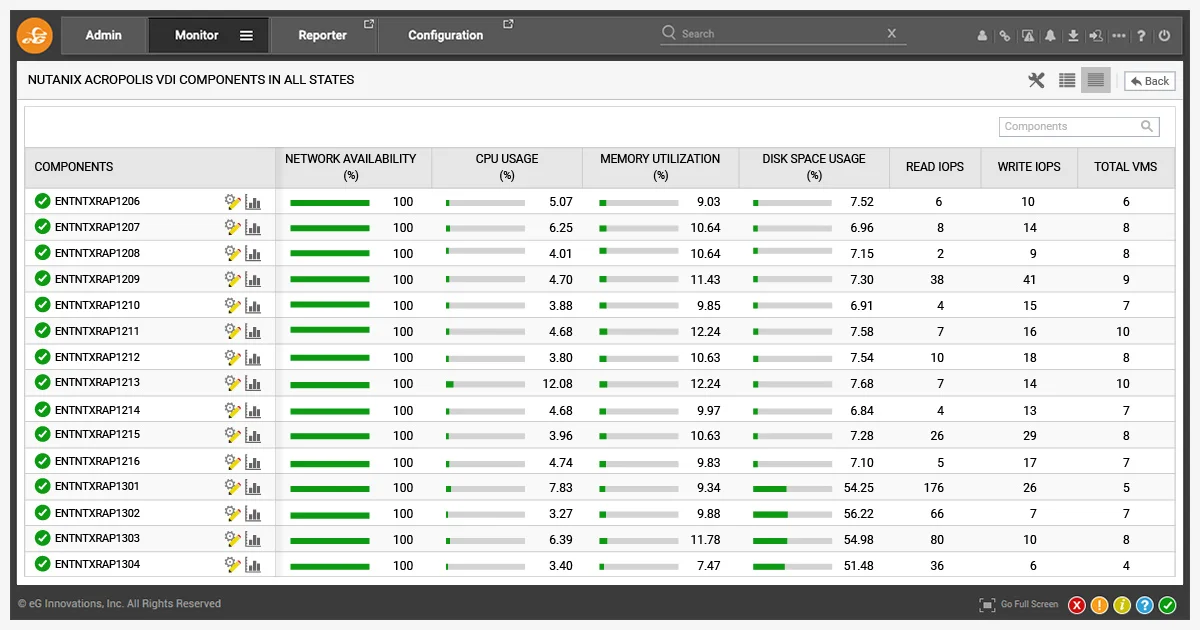Click the CPU usage bar of ENTNTXRAP1213
This screenshot has height=630, width=1200.
(x=485, y=384)
